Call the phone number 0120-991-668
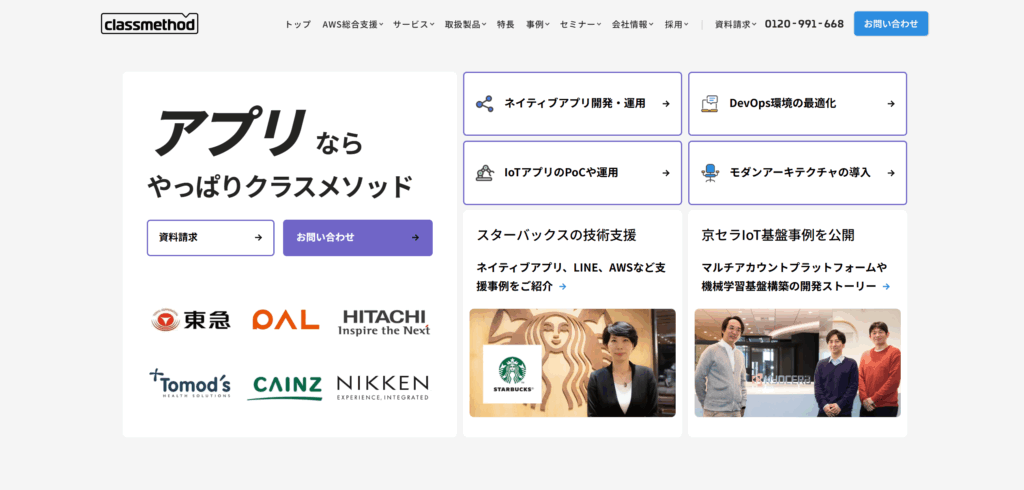Screen dimensions: 1024x490 pyautogui.click(x=804, y=24)
